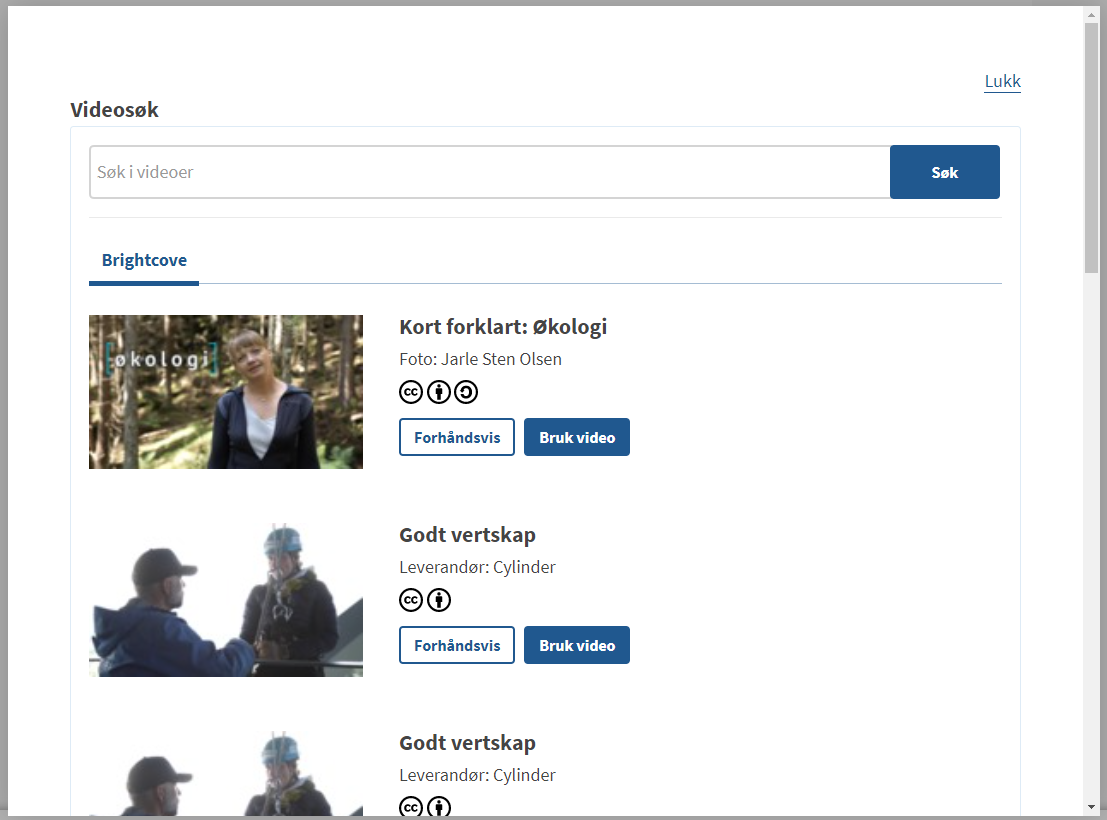Click the Søk search button
The width and height of the screenshot is (1107, 820).
[945, 172]
